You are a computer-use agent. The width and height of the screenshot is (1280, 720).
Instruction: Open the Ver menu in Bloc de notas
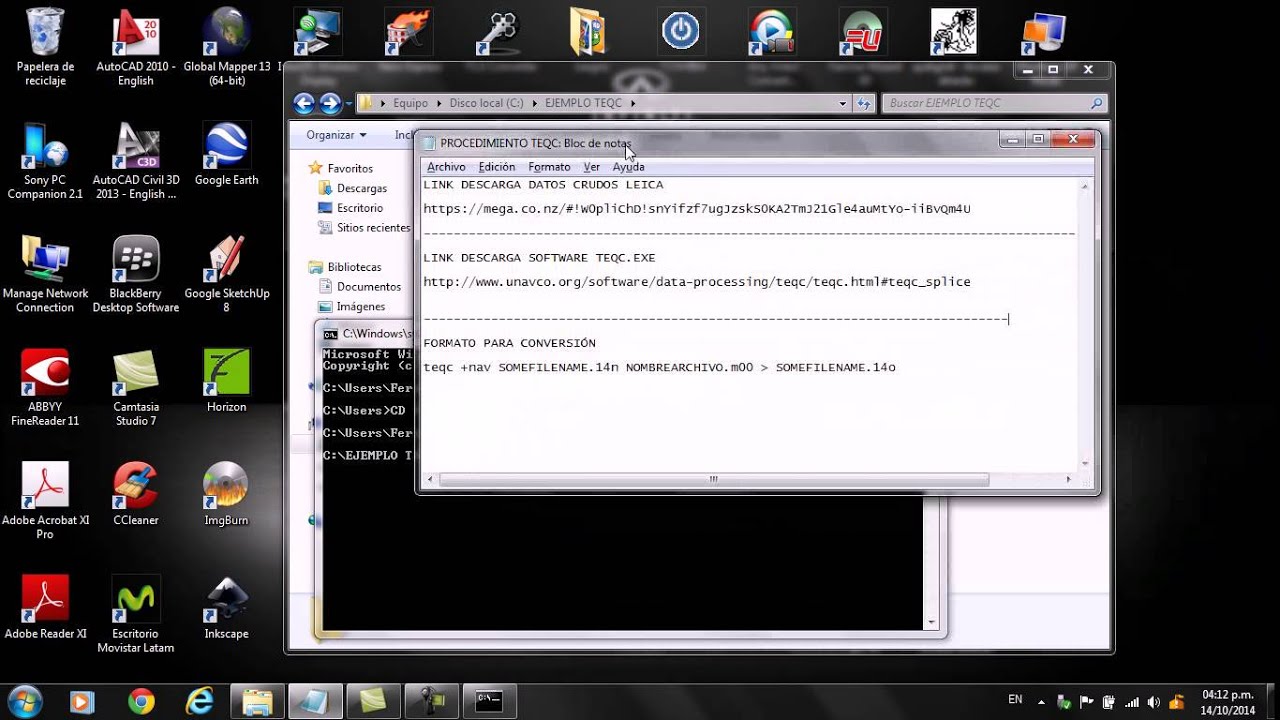coord(592,167)
